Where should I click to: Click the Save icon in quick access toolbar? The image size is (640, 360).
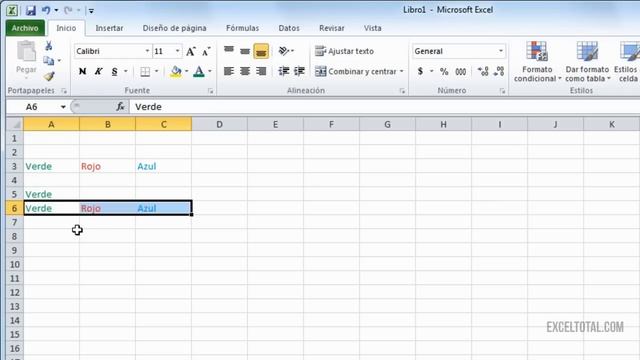pos(31,10)
